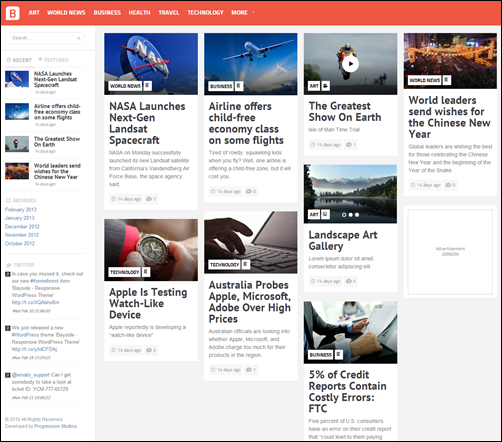This screenshot has height=442, width=502.
Task: Open sidebar link World leaders send wishes
Action: [x=57, y=171]
